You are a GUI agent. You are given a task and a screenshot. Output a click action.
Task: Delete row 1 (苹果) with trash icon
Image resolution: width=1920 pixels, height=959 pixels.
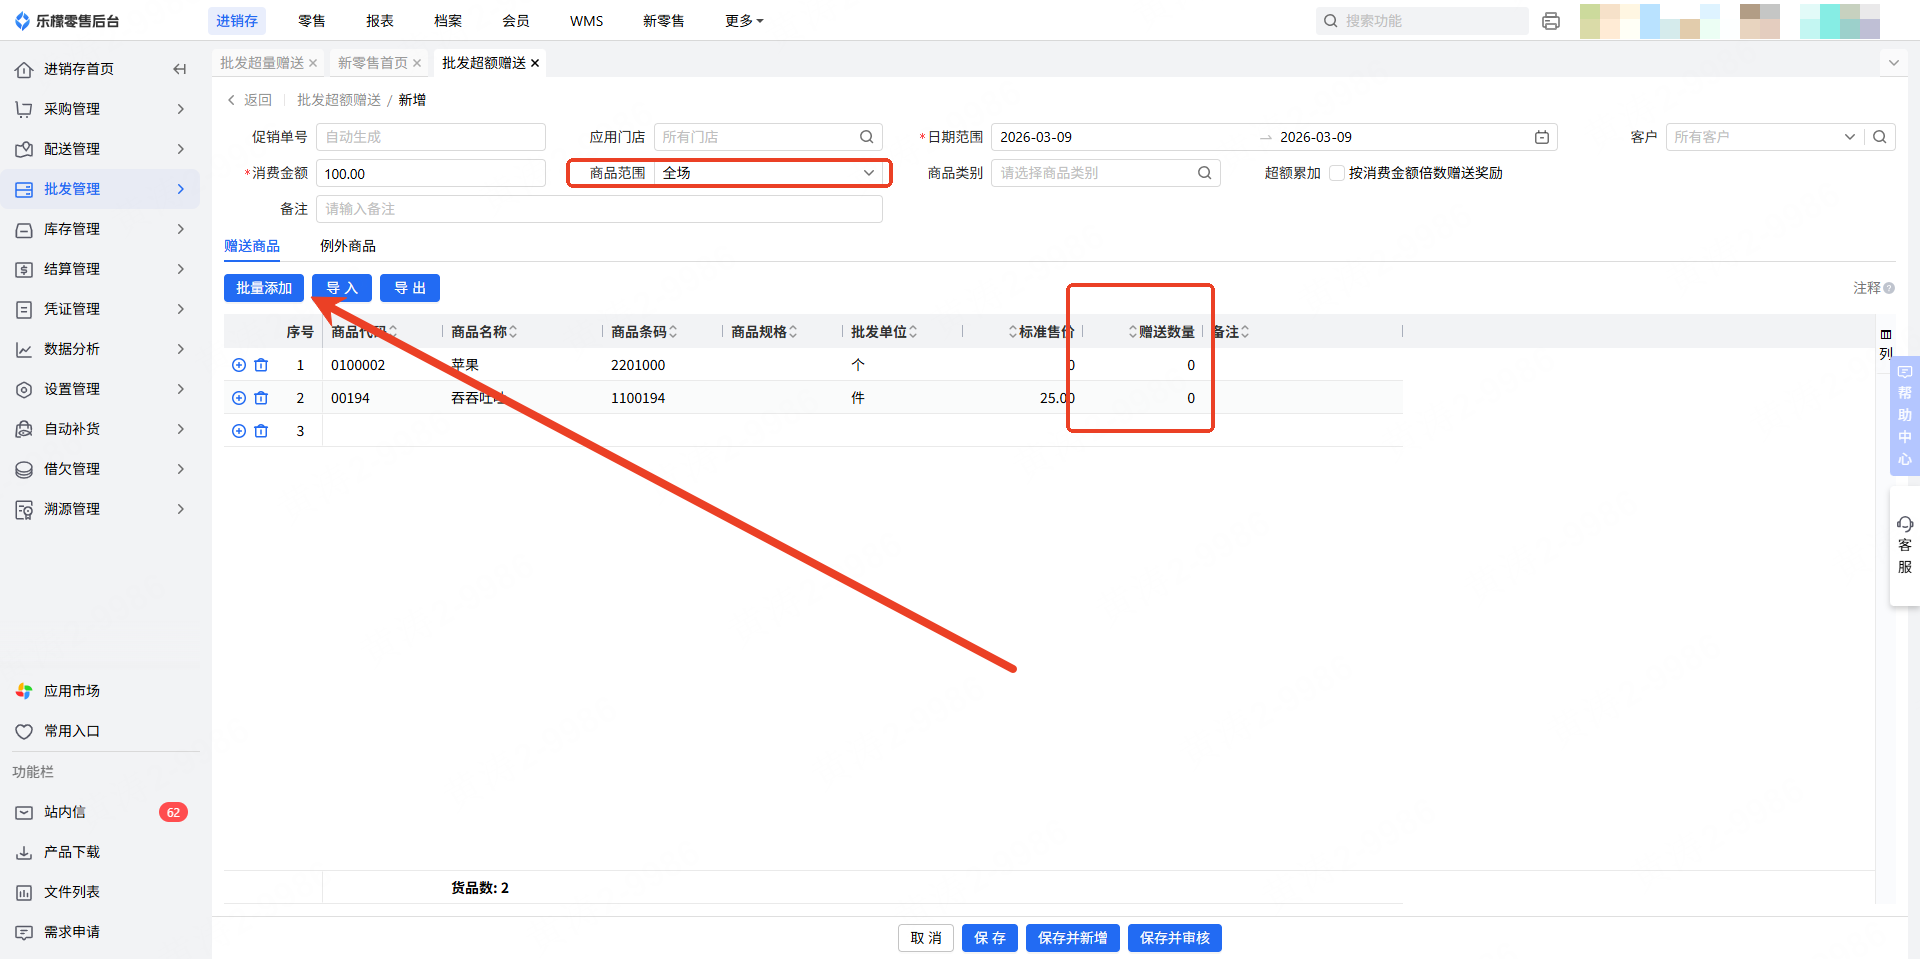(261, 365)
